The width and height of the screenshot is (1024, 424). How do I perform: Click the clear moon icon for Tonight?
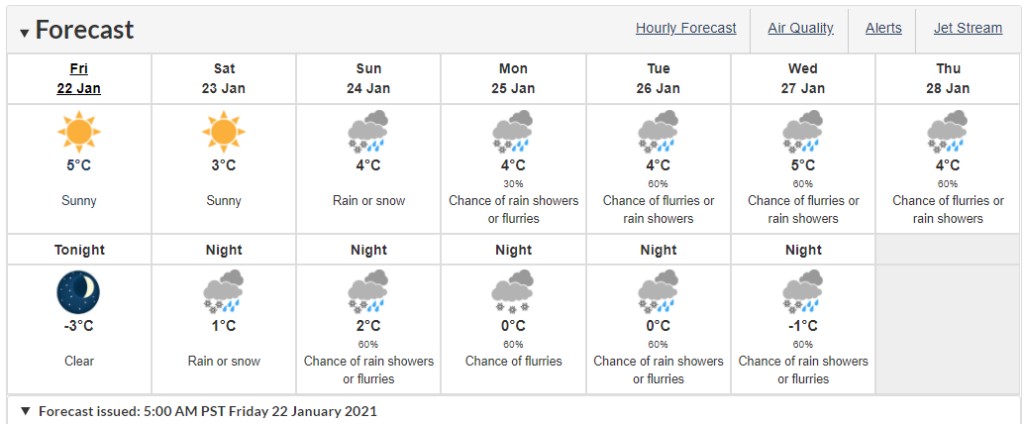79,292
